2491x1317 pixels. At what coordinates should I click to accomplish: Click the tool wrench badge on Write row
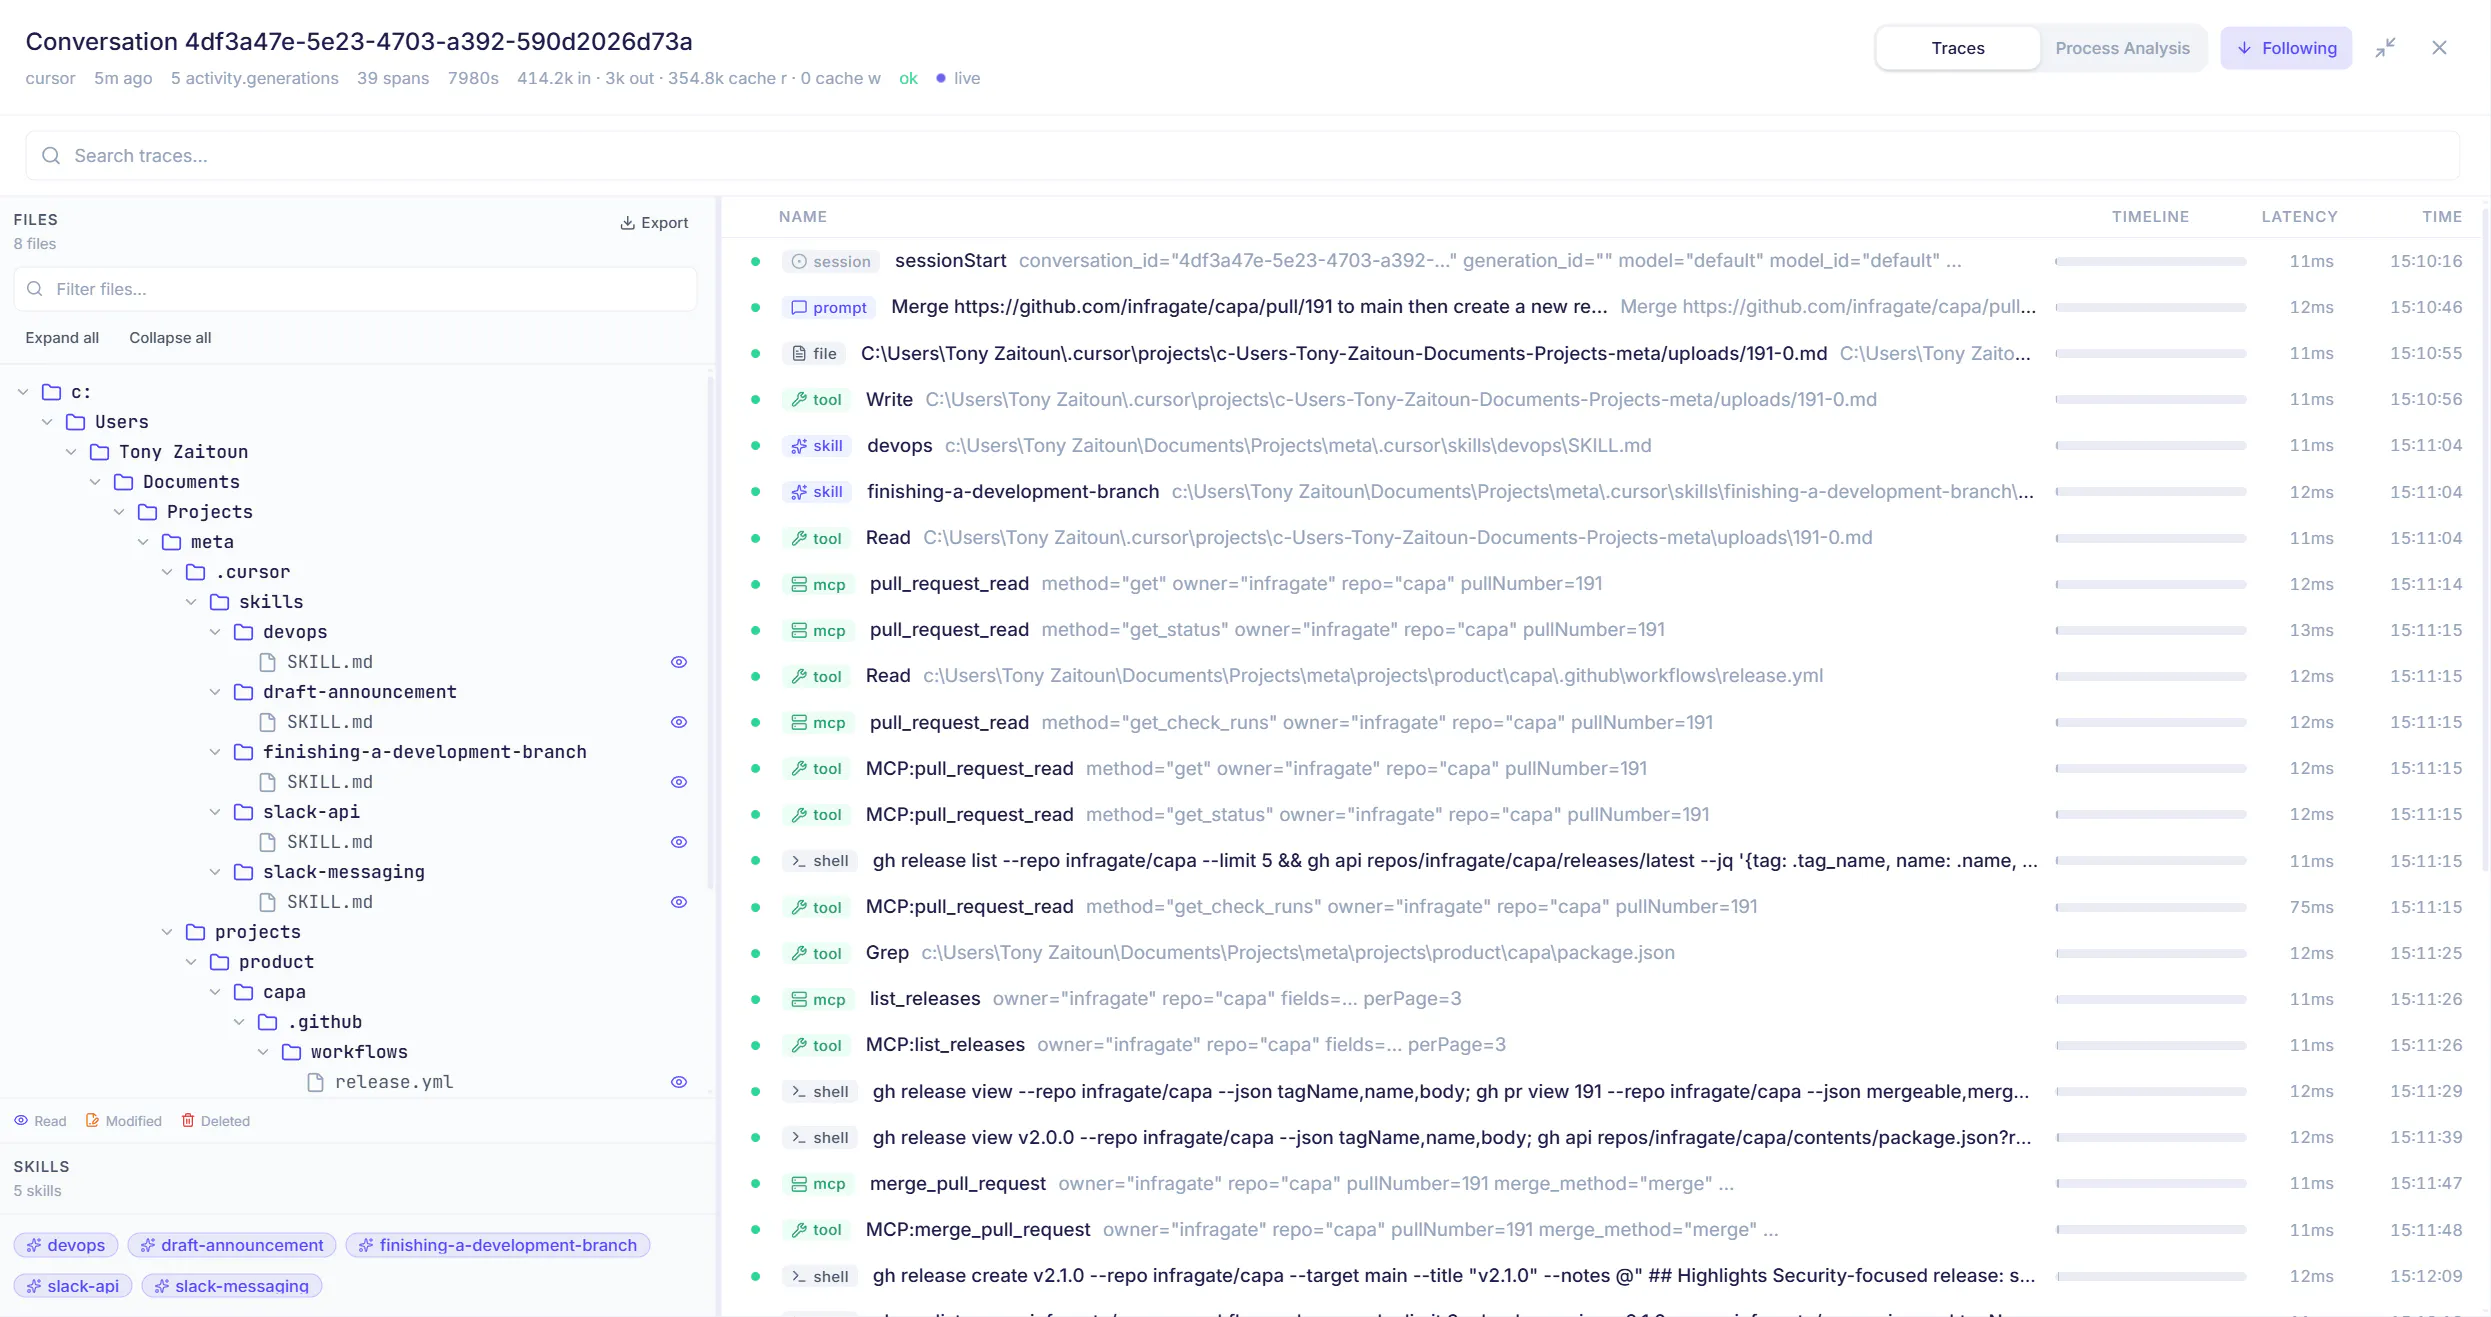tap(816, 400)
